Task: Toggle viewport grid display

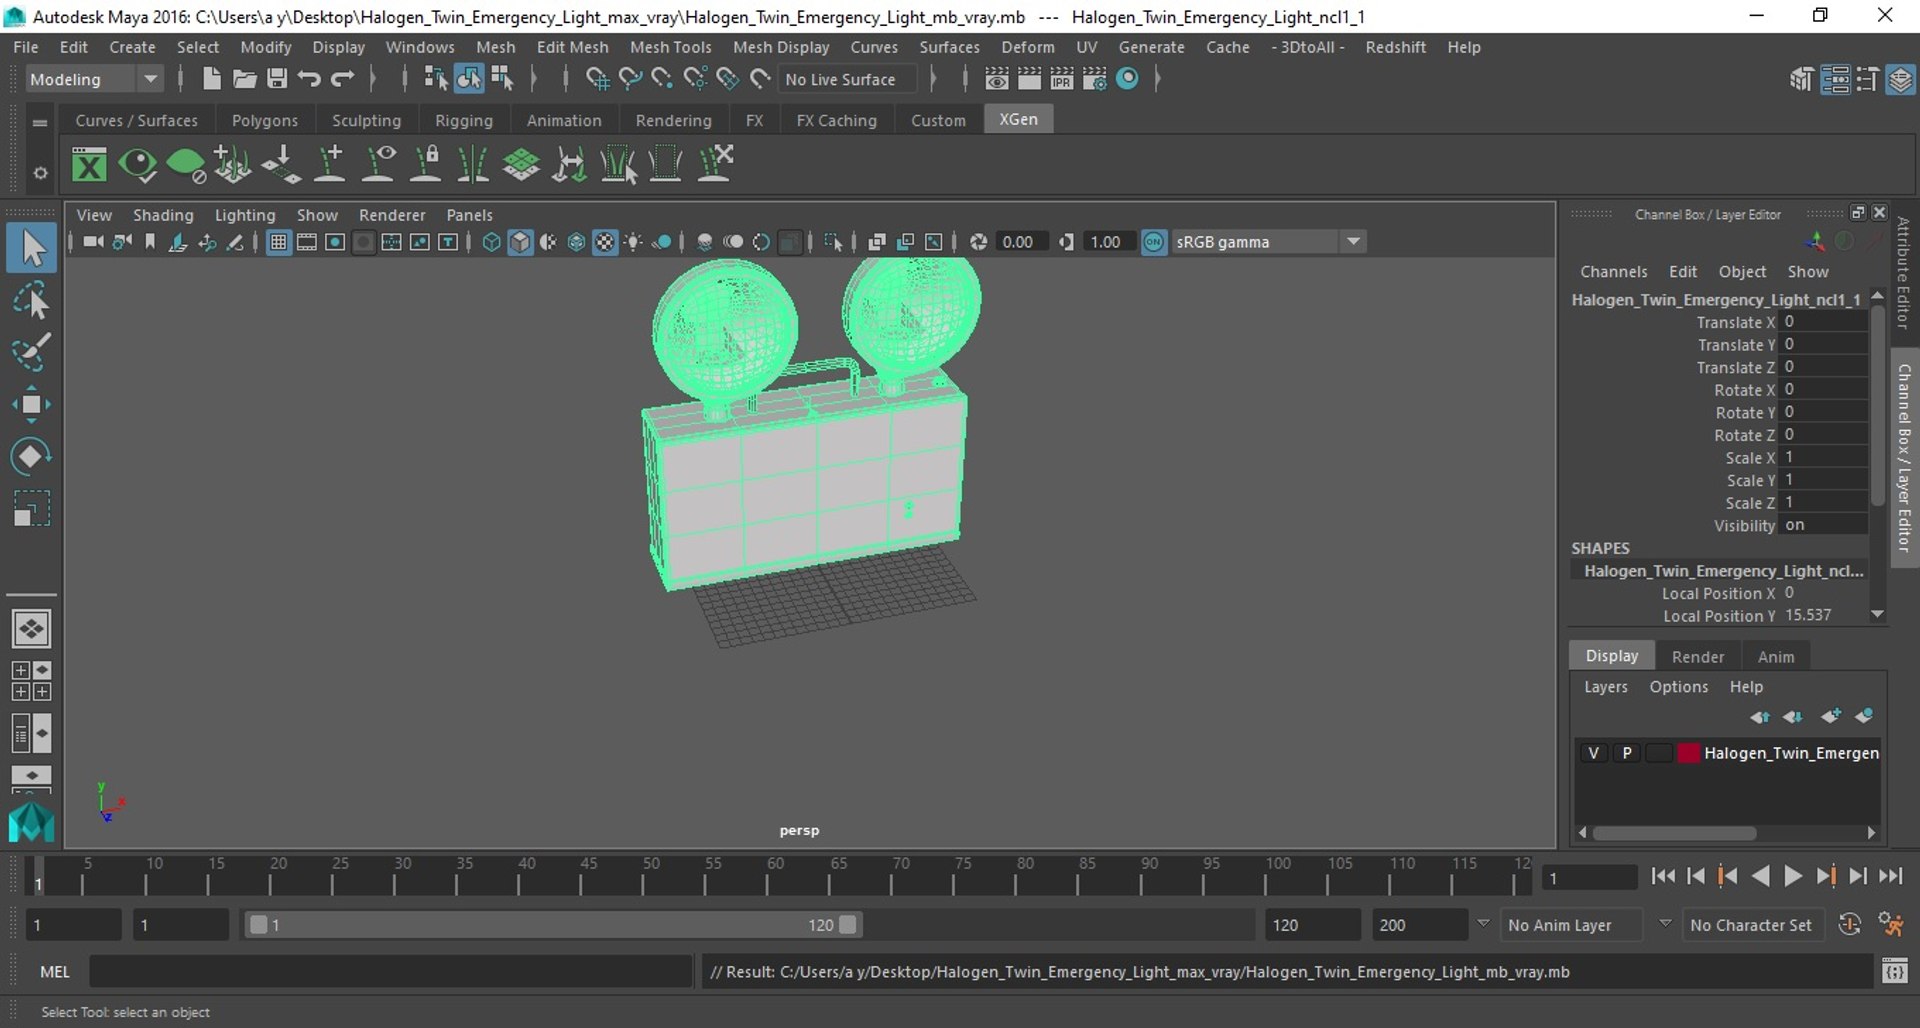Action: click(279, 242)
